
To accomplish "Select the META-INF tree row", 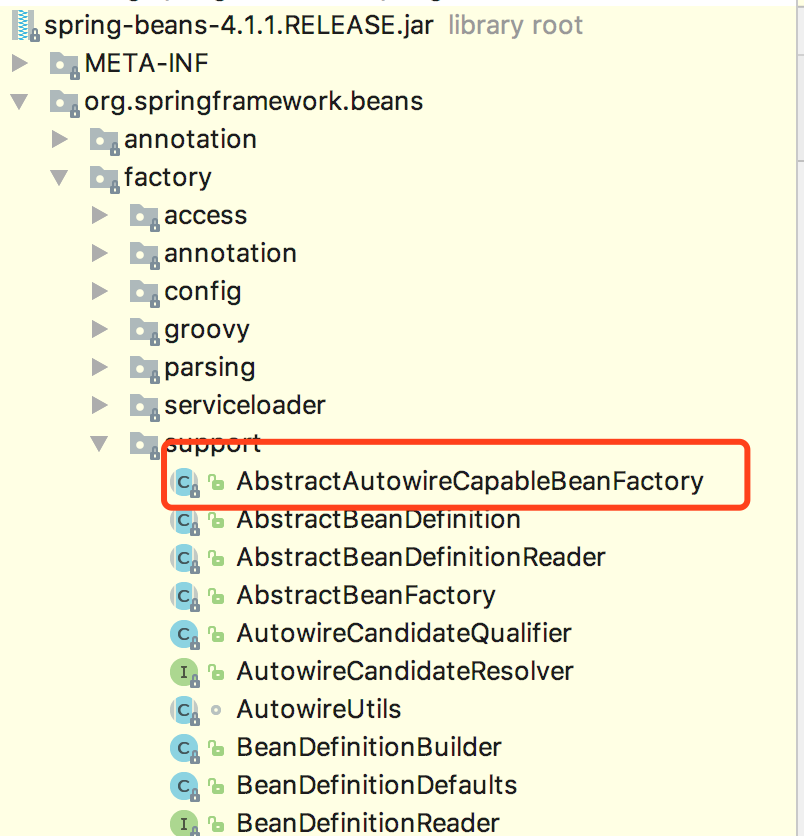I will [147, 63].
